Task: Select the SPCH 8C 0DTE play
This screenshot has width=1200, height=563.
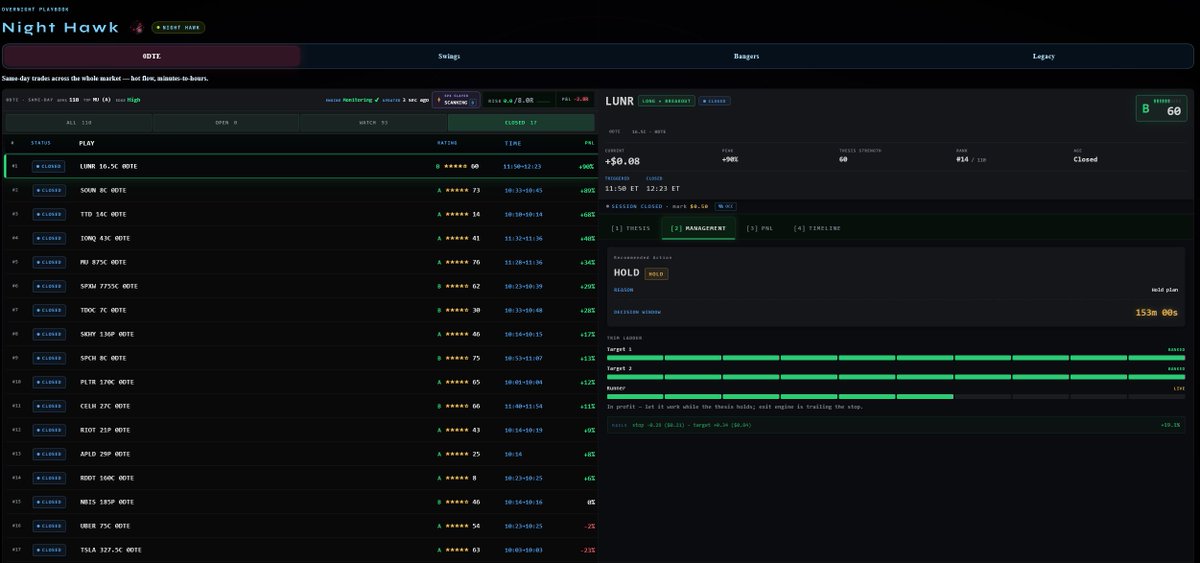Action: click(300, 358)
